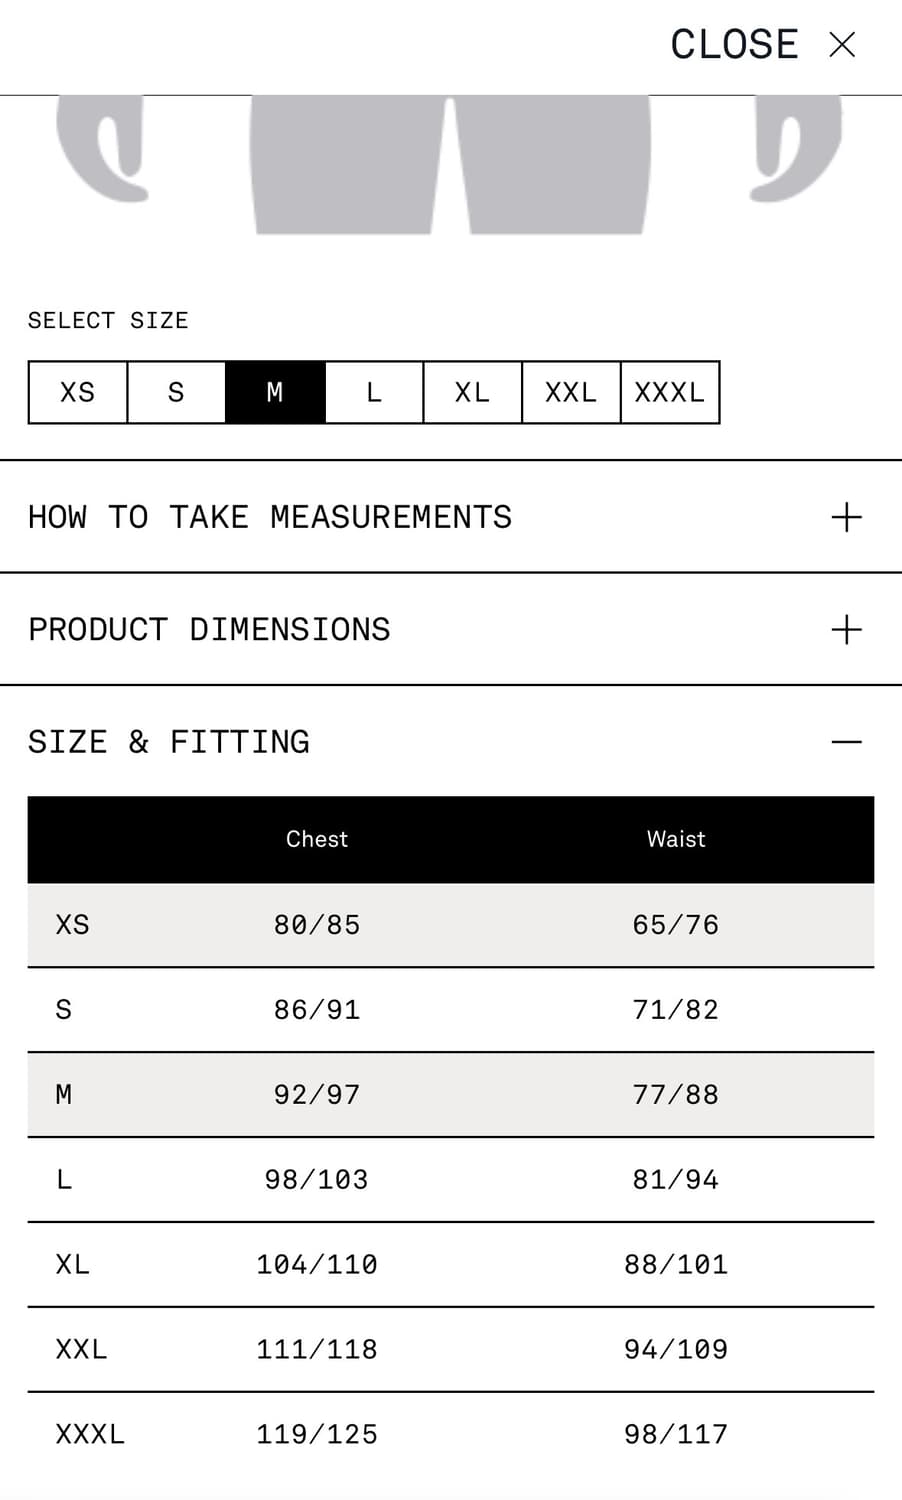Select size S
Screen dimensions: 902x1500
pyautogui.click(x=176, y=392)
